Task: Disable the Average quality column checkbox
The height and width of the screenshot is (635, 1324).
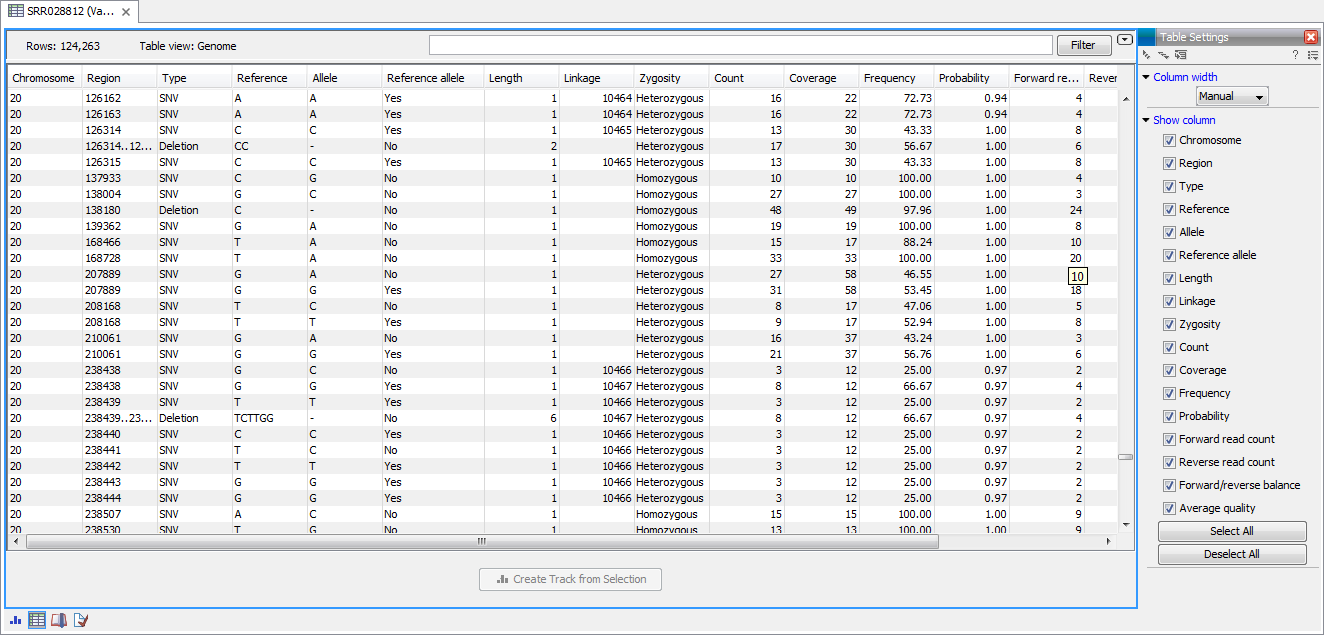Action: (x=1169, y=509)
